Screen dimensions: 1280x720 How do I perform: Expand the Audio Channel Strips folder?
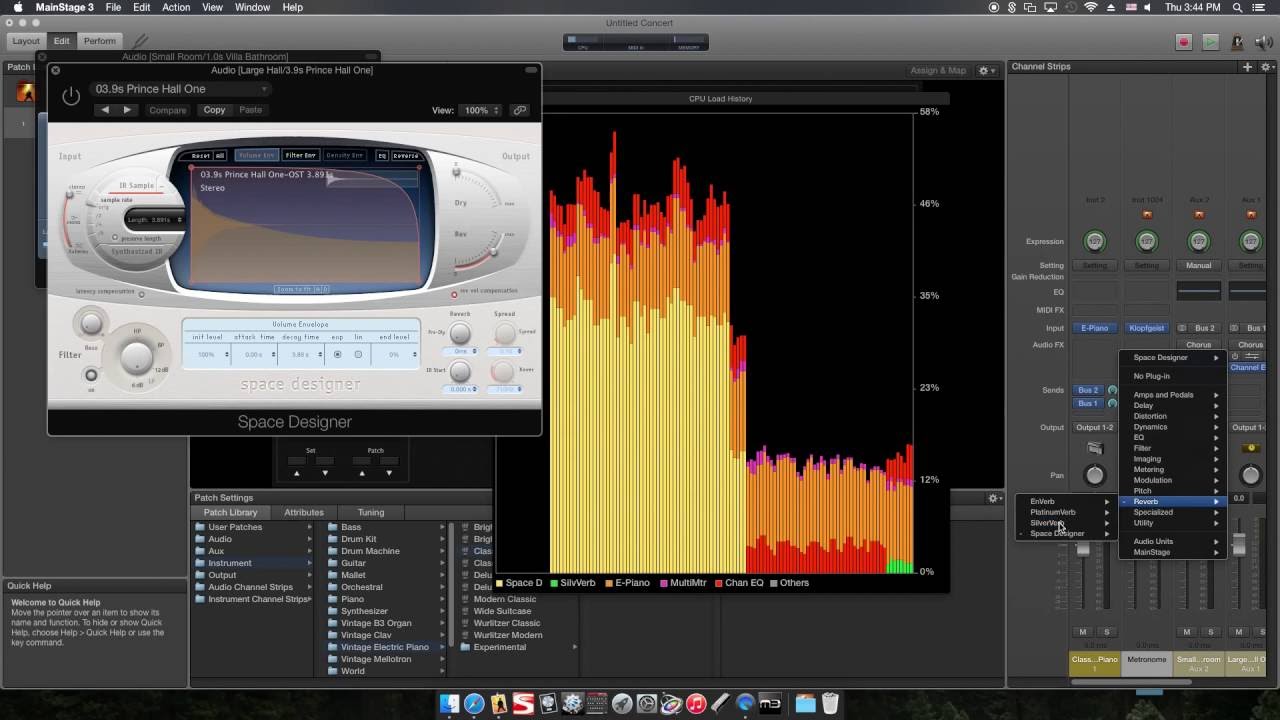tap(252, 587)
